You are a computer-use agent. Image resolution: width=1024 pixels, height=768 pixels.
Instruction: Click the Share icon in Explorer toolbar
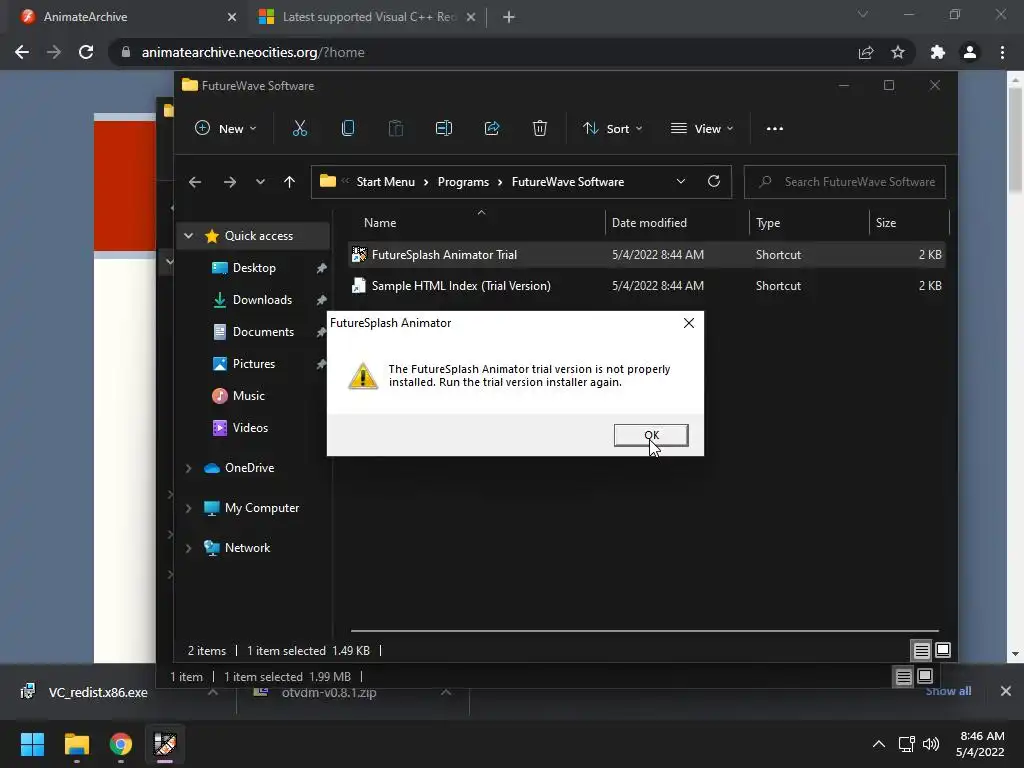click(x=492, y=129)
